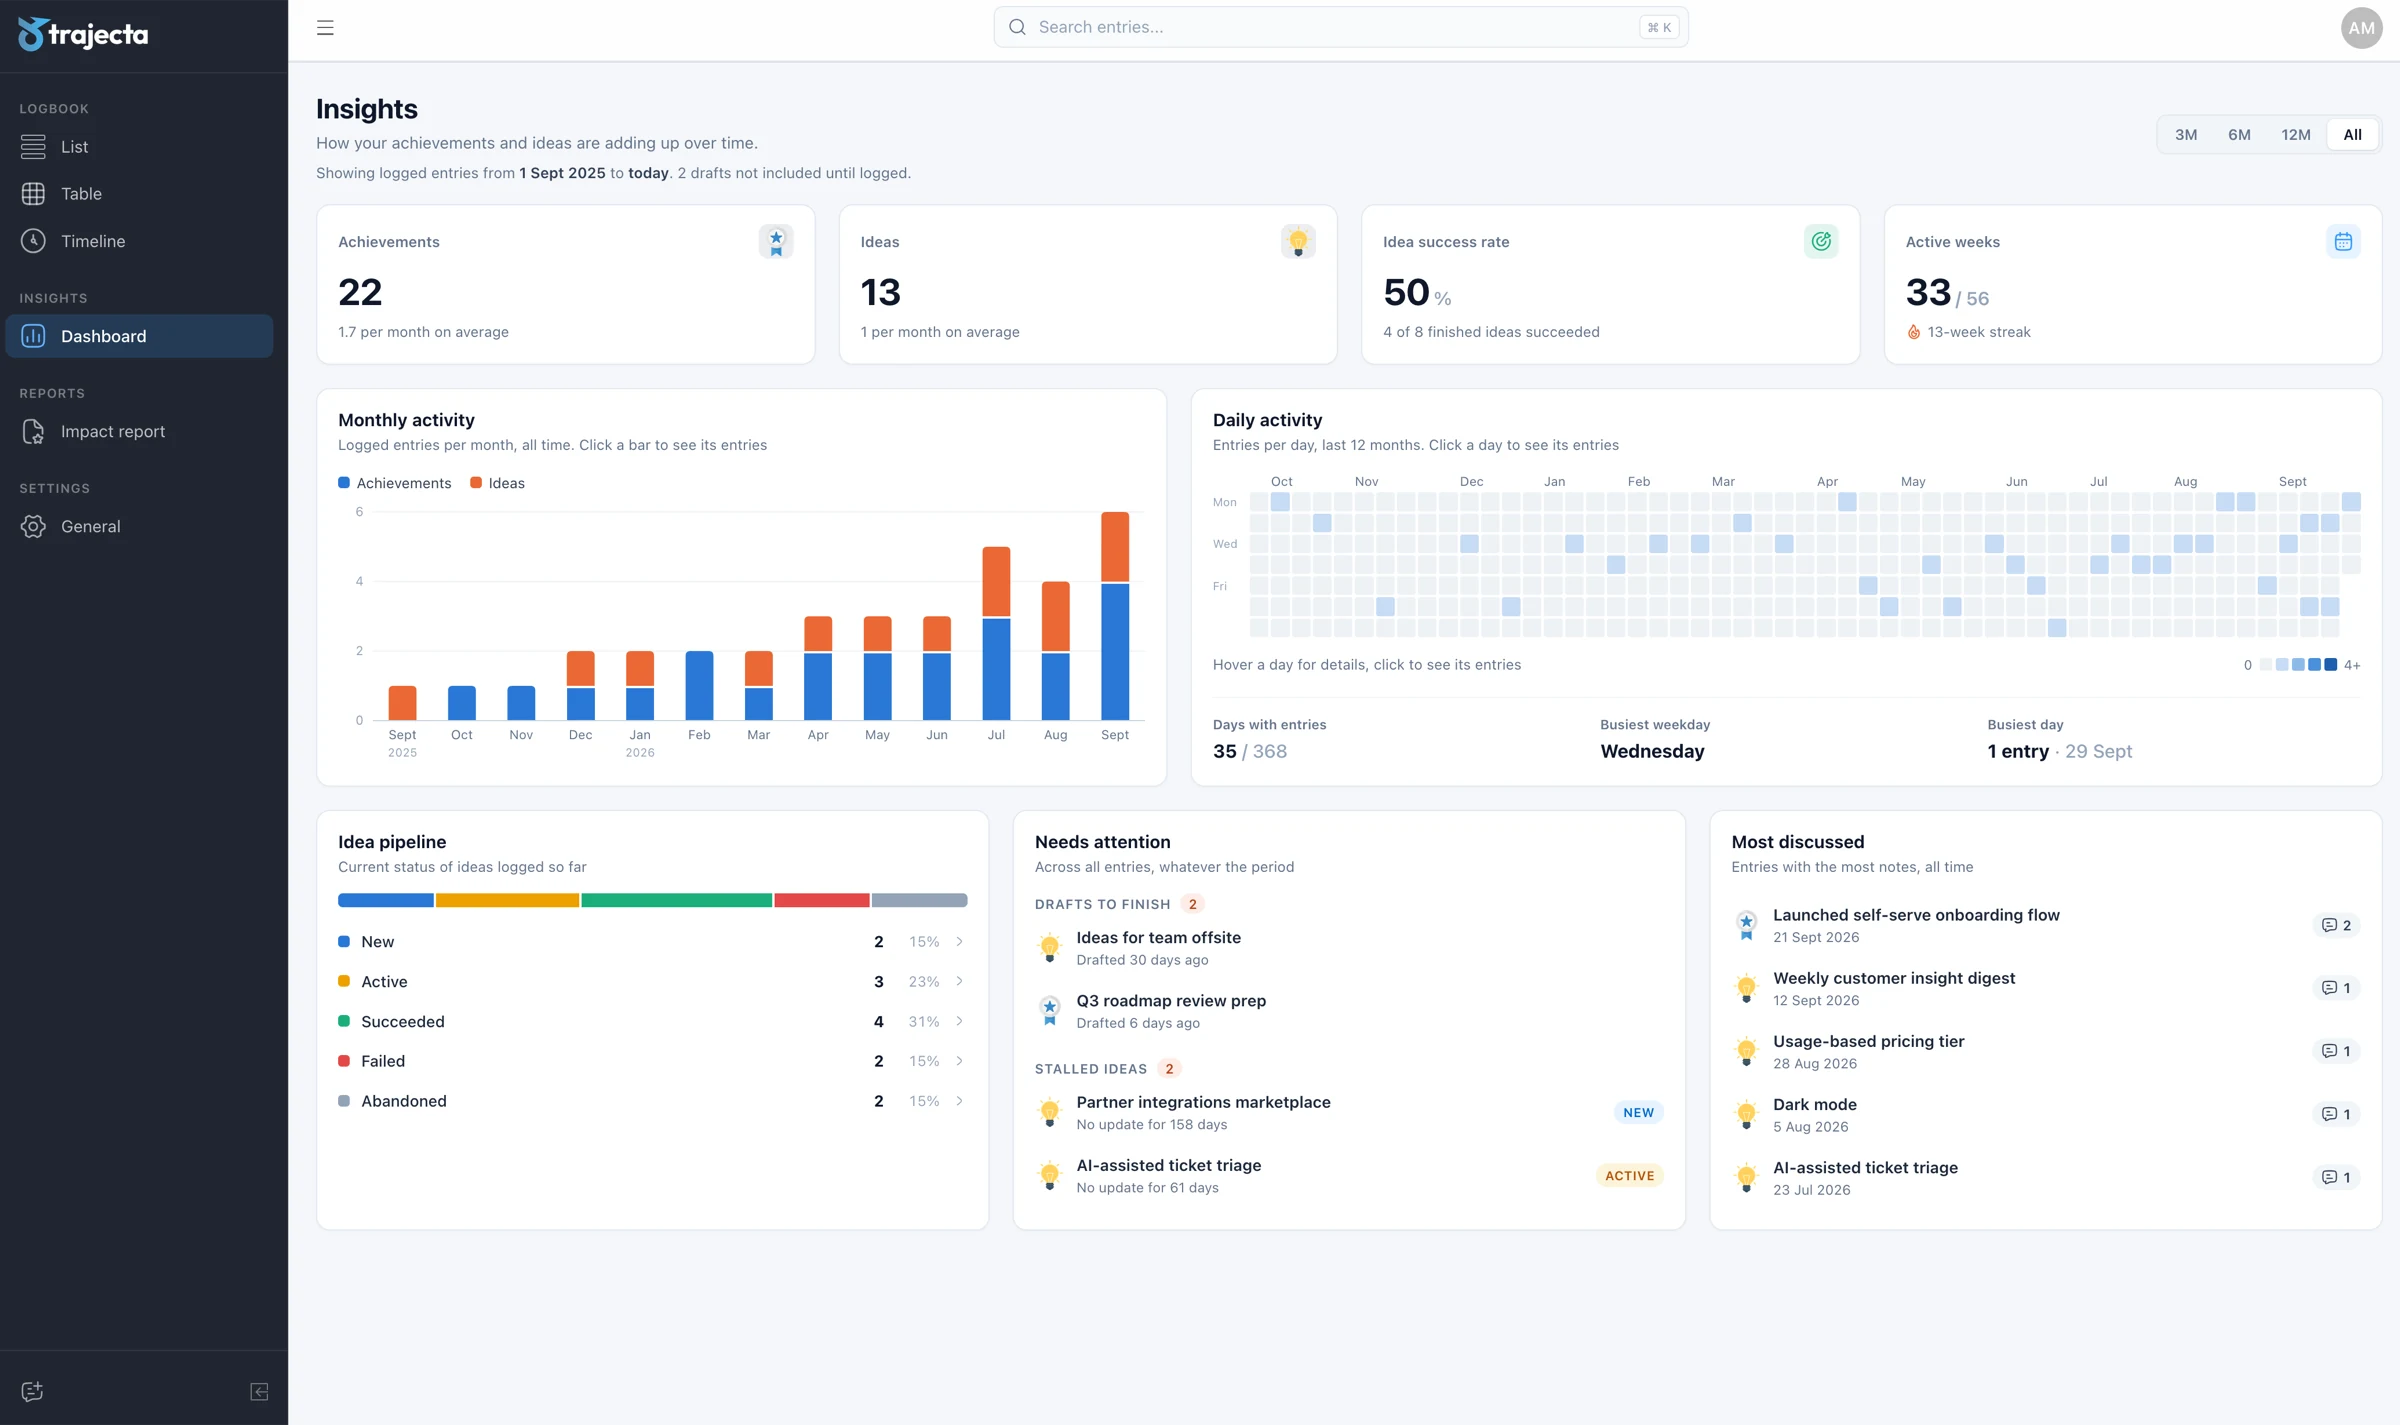Viewport: 2400px width, 1425px height.
Task: Click the Drafts to finish count badge
Action: point(1192,904)
